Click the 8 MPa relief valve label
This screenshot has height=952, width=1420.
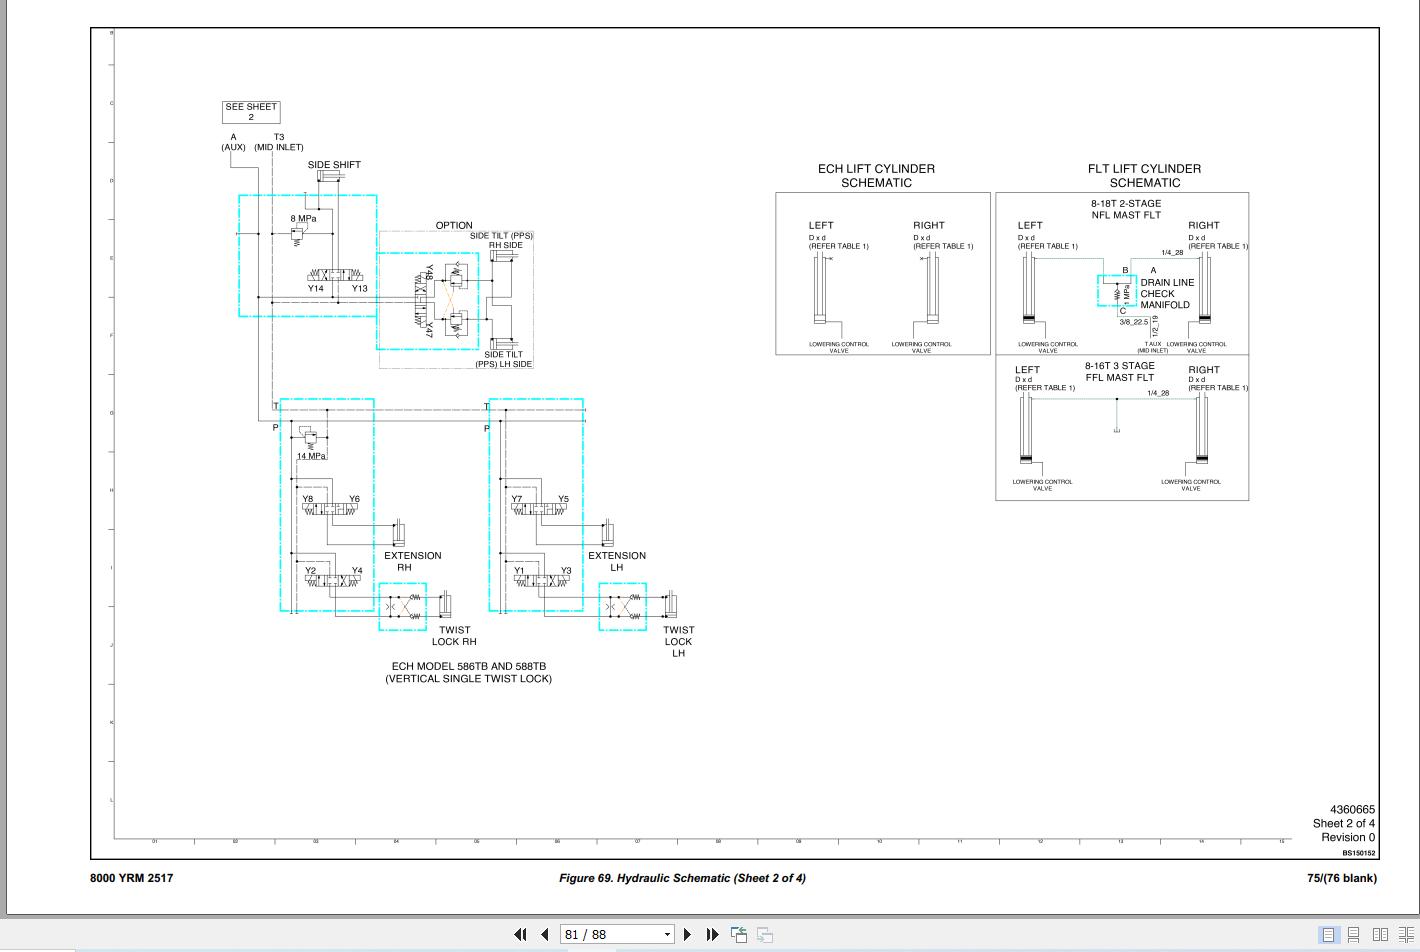(x=304, y=218)
